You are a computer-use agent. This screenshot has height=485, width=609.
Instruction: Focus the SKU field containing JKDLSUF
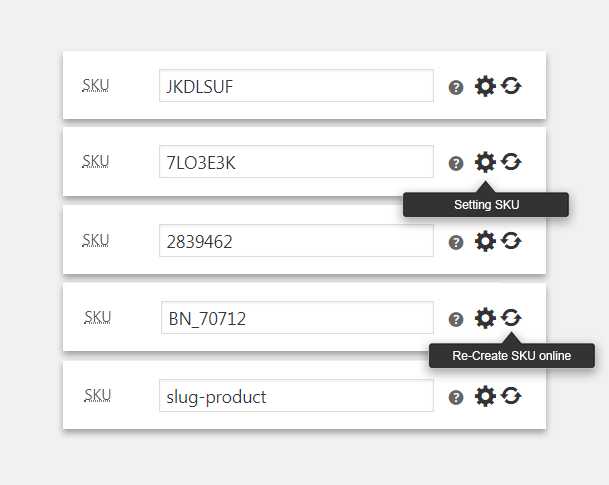(x=296, y=86)
